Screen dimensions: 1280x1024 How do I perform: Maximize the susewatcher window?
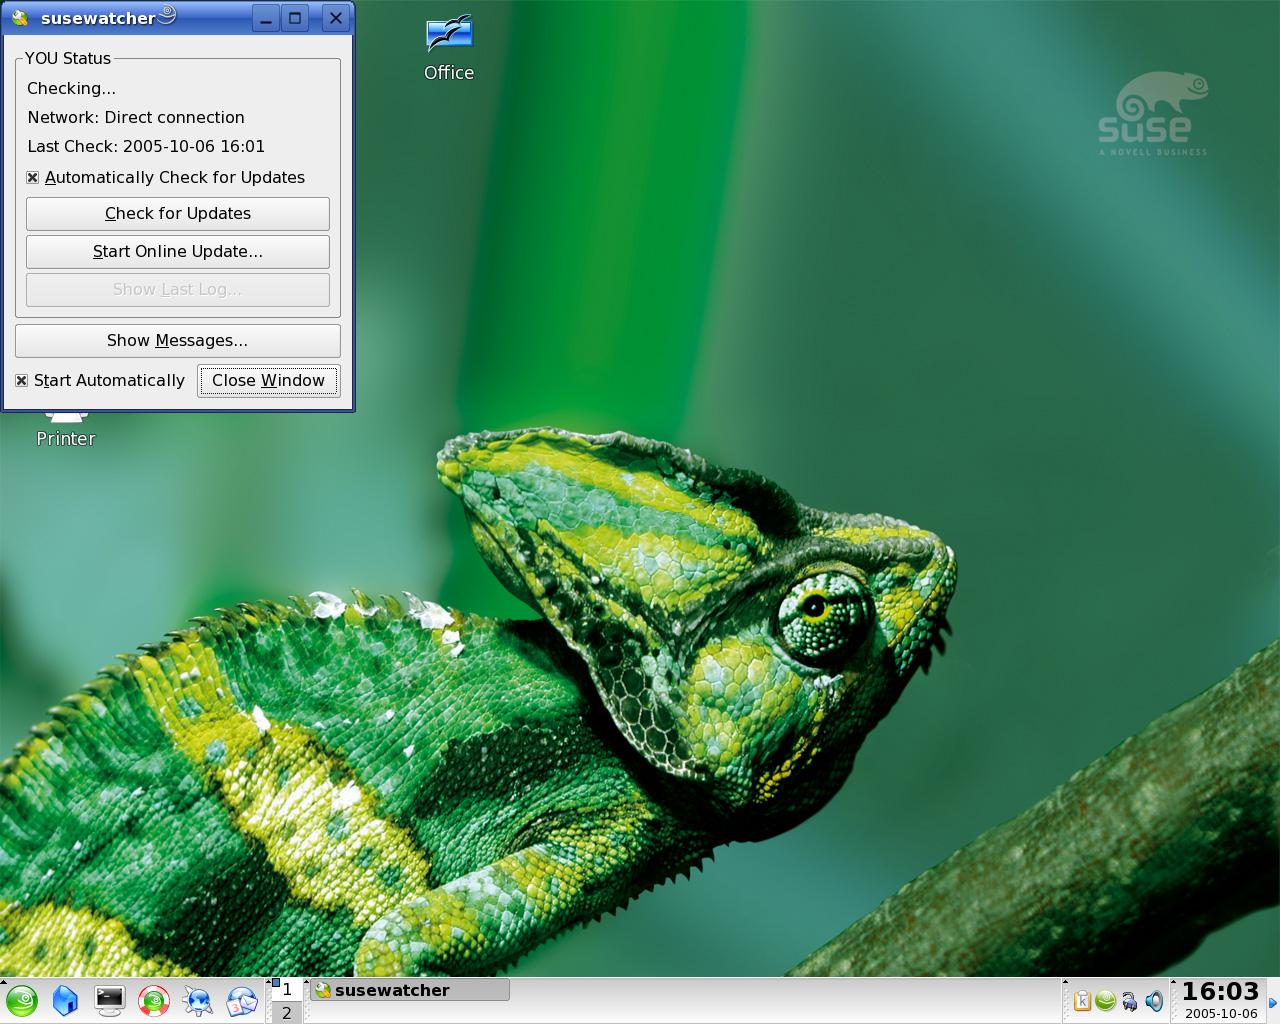point(295,18)
